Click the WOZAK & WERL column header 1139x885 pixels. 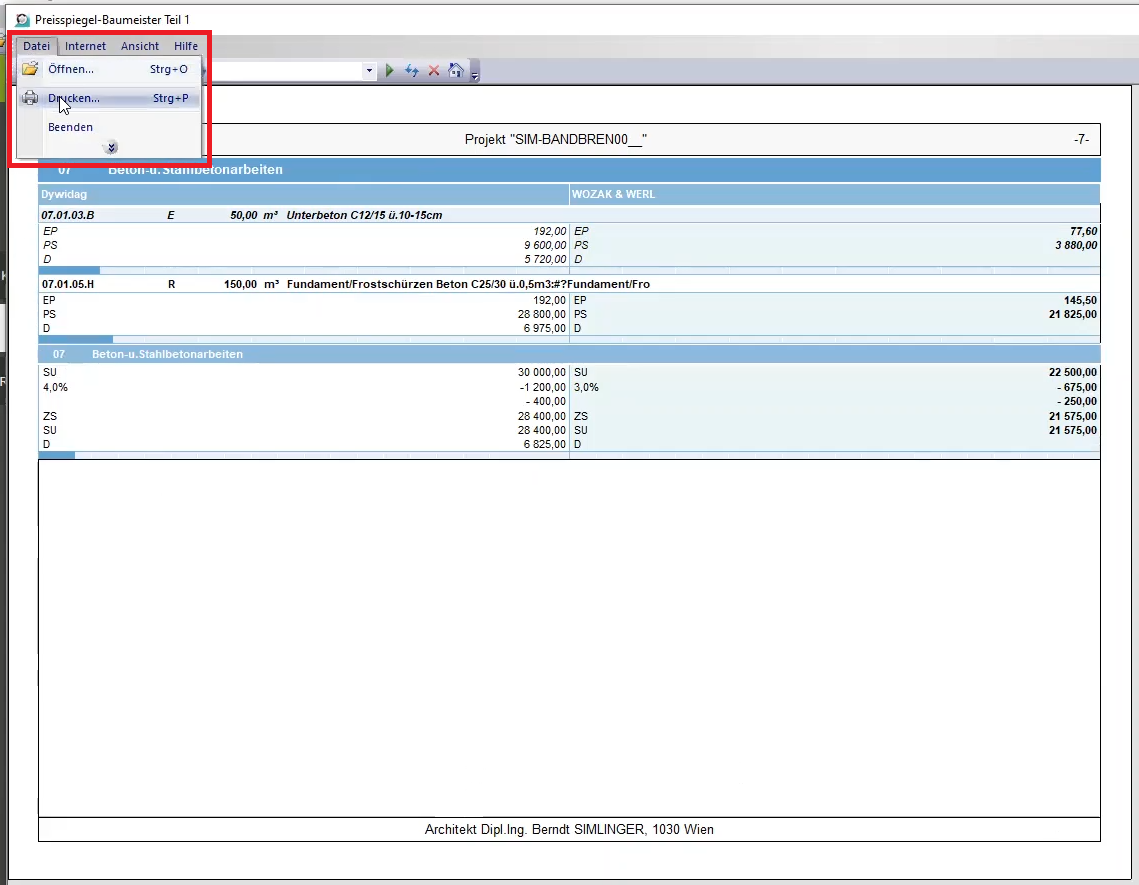tap(834, 194)
